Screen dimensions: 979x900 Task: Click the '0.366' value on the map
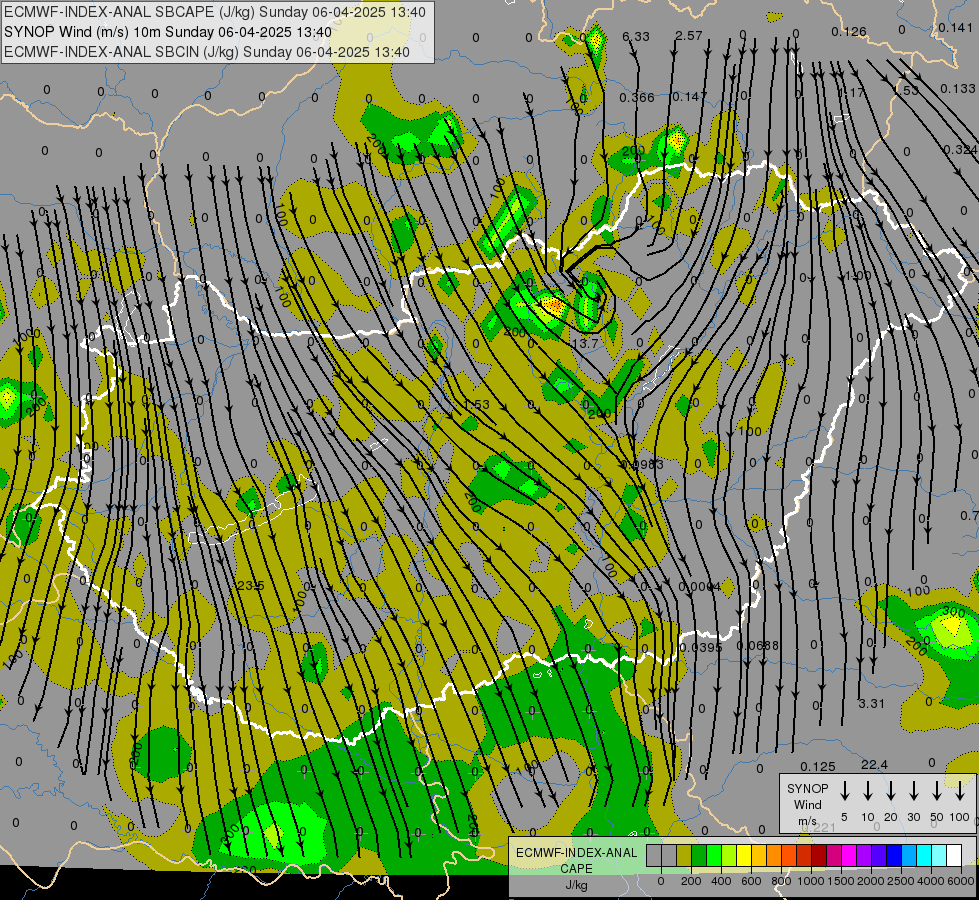637,97
